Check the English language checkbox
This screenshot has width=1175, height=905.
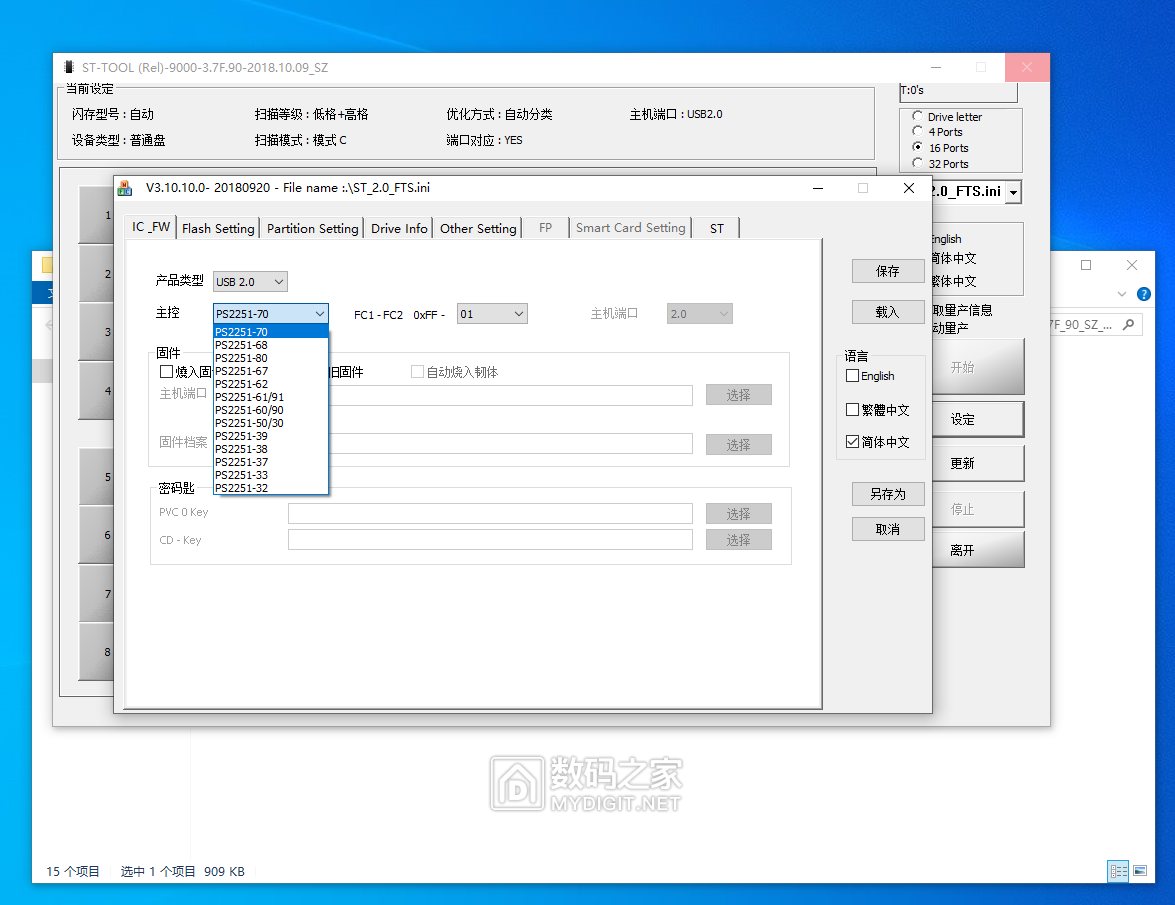point(853,376)
